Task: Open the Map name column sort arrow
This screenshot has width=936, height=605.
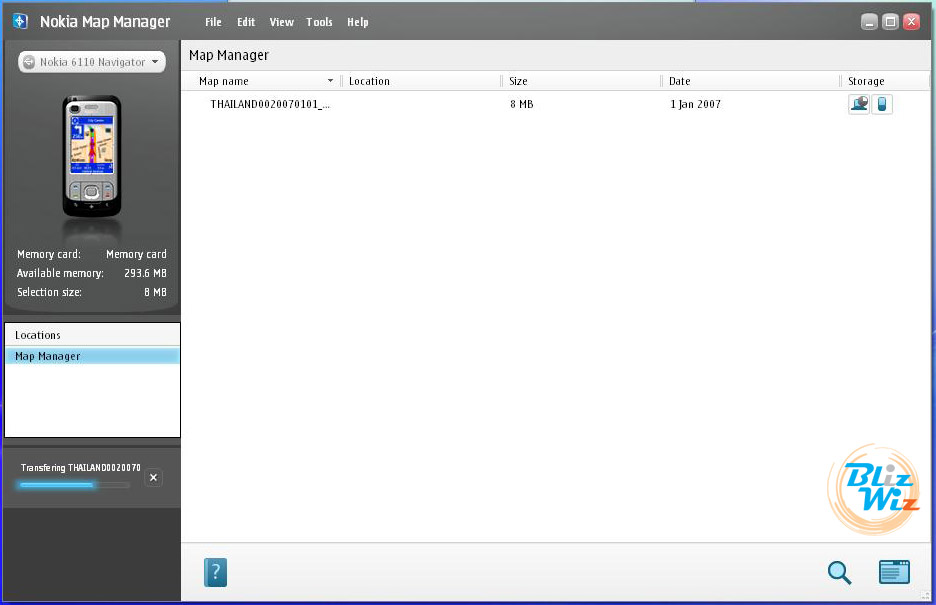Action: [330, 81]
